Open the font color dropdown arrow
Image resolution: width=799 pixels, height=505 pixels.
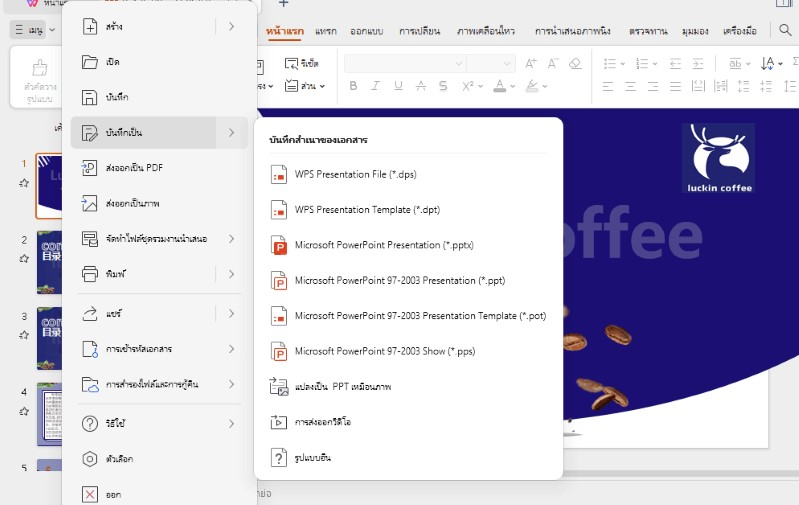pyautogui.click(x=513, y=87)
